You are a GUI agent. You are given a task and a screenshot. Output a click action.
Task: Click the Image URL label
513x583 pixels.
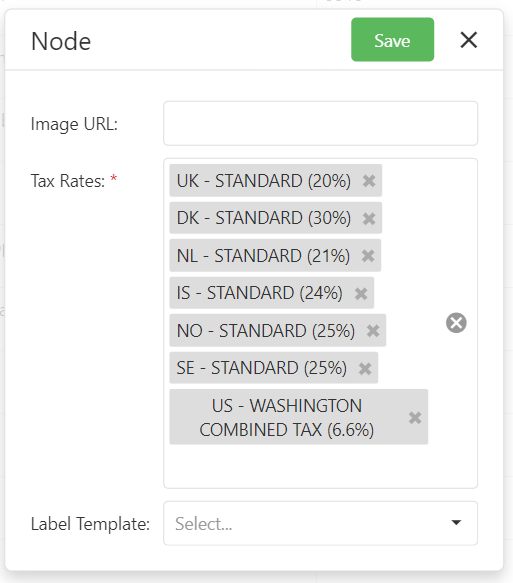pyautogui.click(x=74, y=124)
